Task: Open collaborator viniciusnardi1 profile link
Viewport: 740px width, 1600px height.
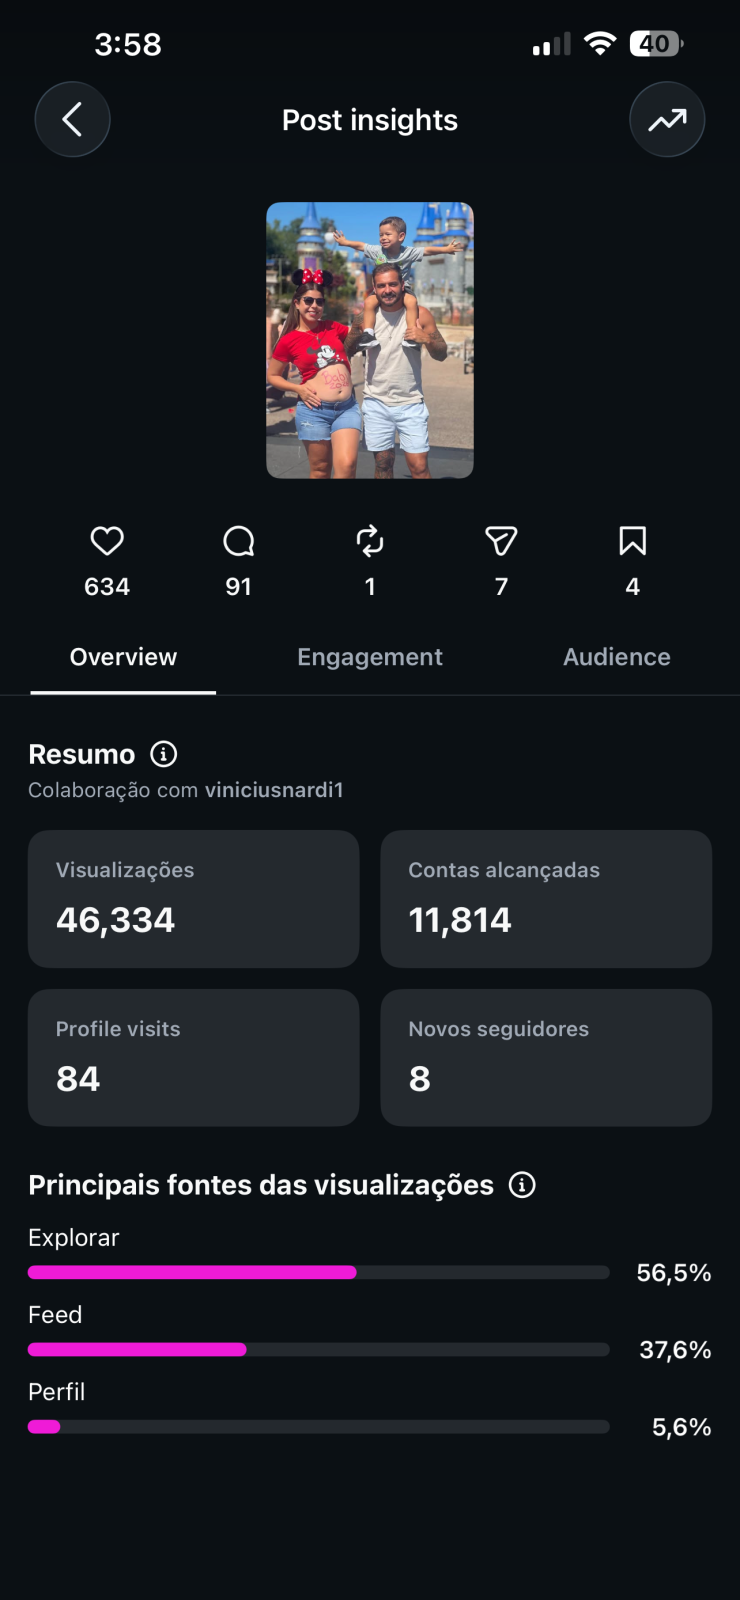Action: 274,790
